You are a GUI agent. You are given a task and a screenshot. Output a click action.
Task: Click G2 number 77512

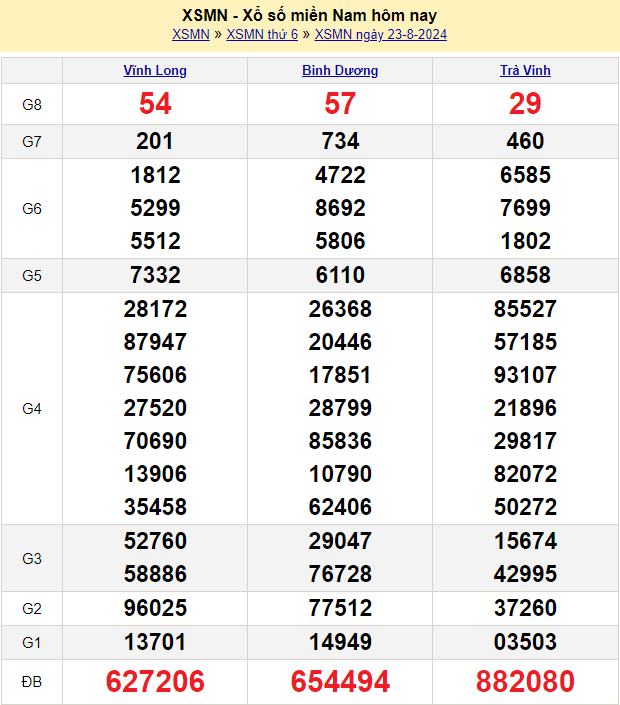click(340, 608)
